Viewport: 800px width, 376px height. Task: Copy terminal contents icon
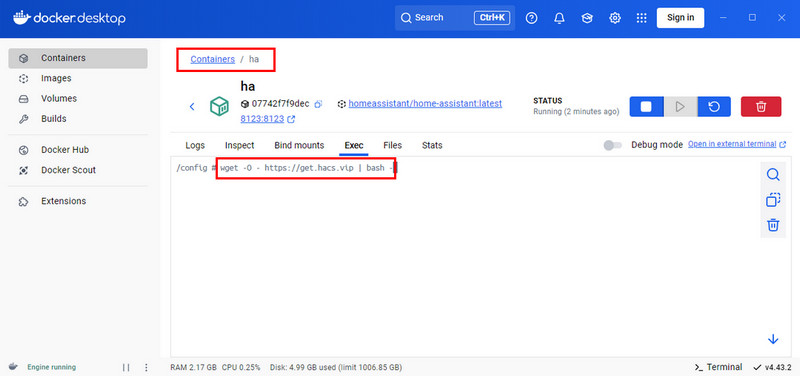tap(773, 200)
